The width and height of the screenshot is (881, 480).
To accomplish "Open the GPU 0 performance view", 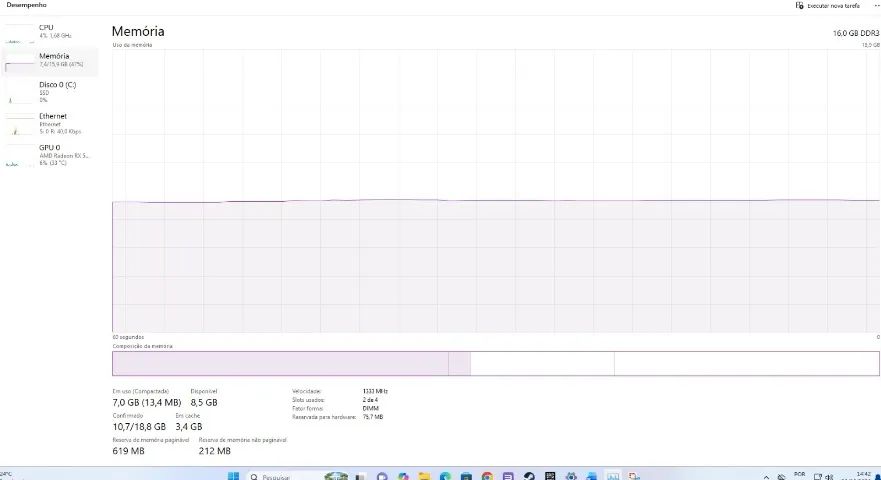I will [x=49, y=155].
